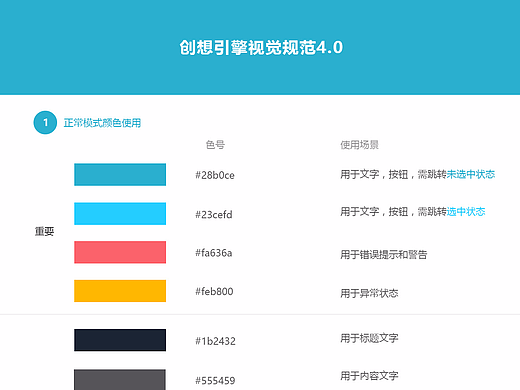
Task: Select the hex code text #fa636a
Action: pyautogui.click(x=214, y=253)
